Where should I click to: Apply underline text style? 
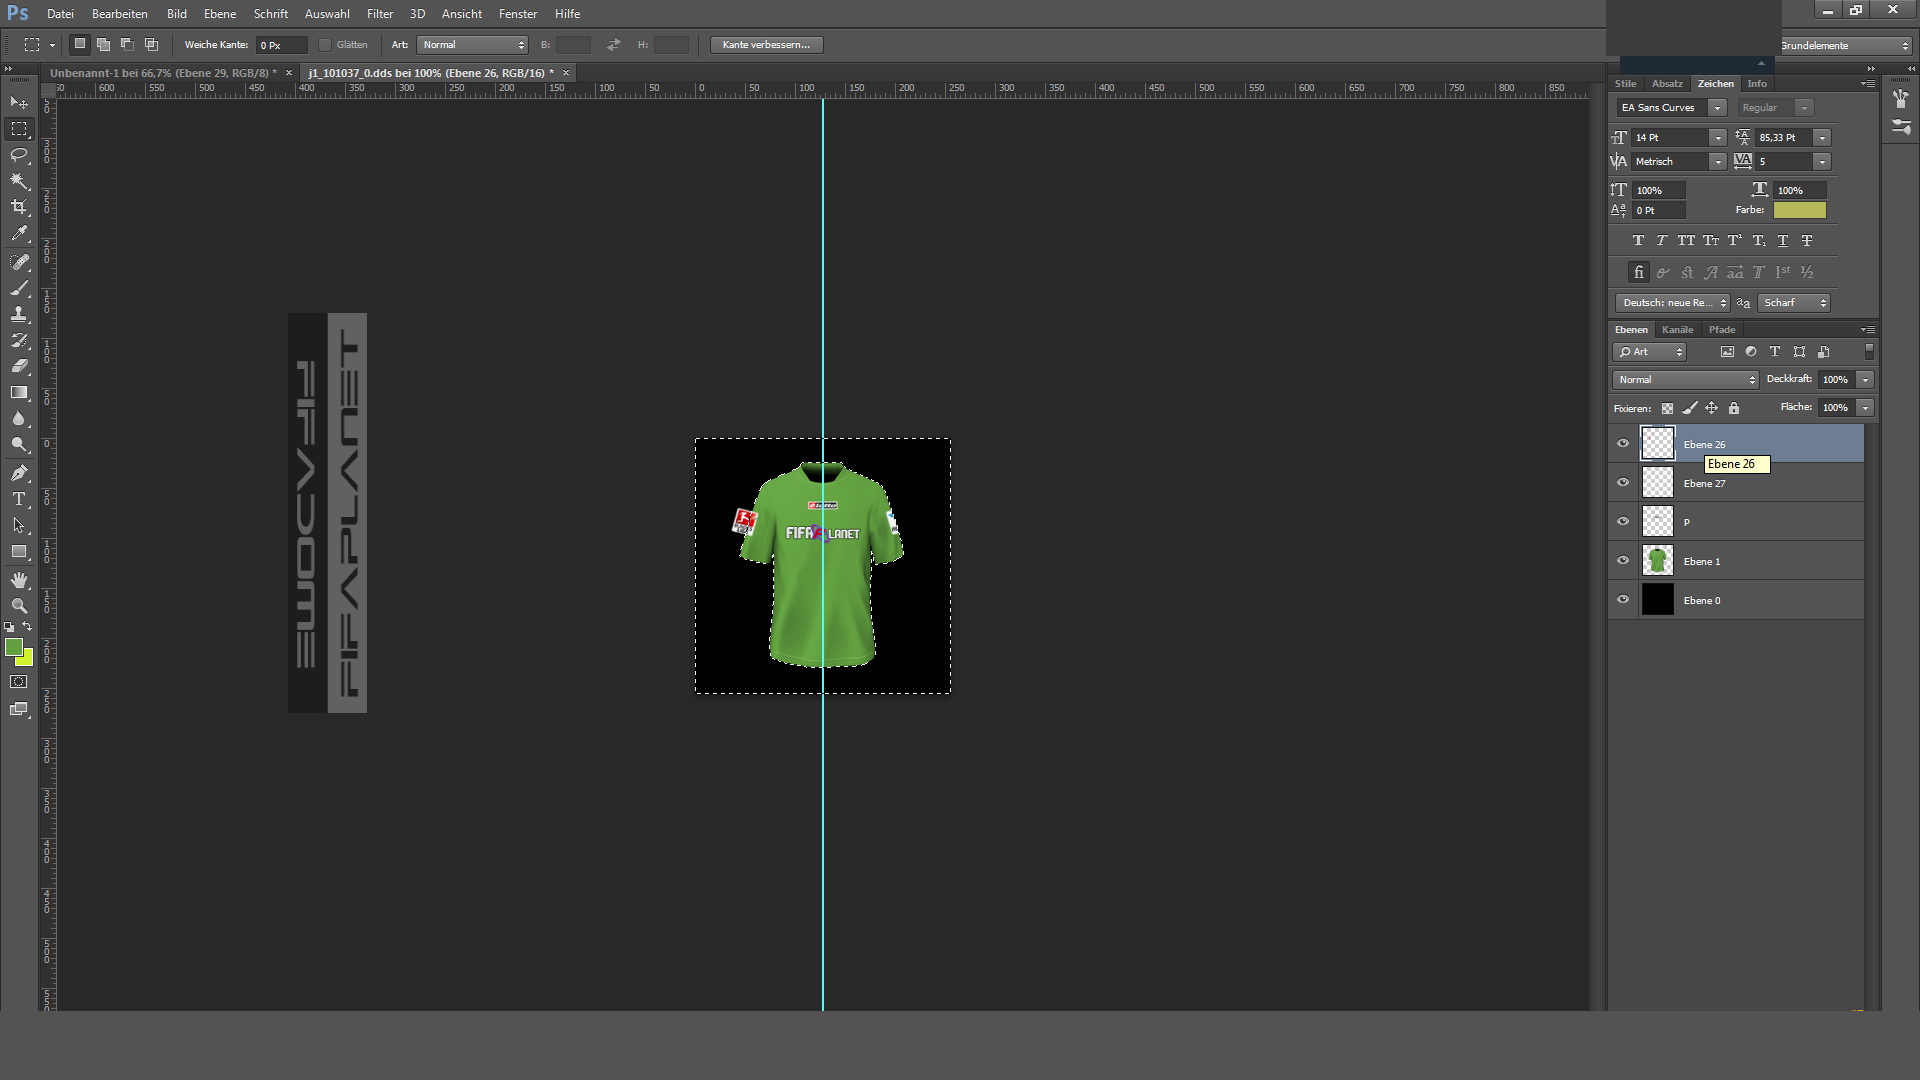1782,241
